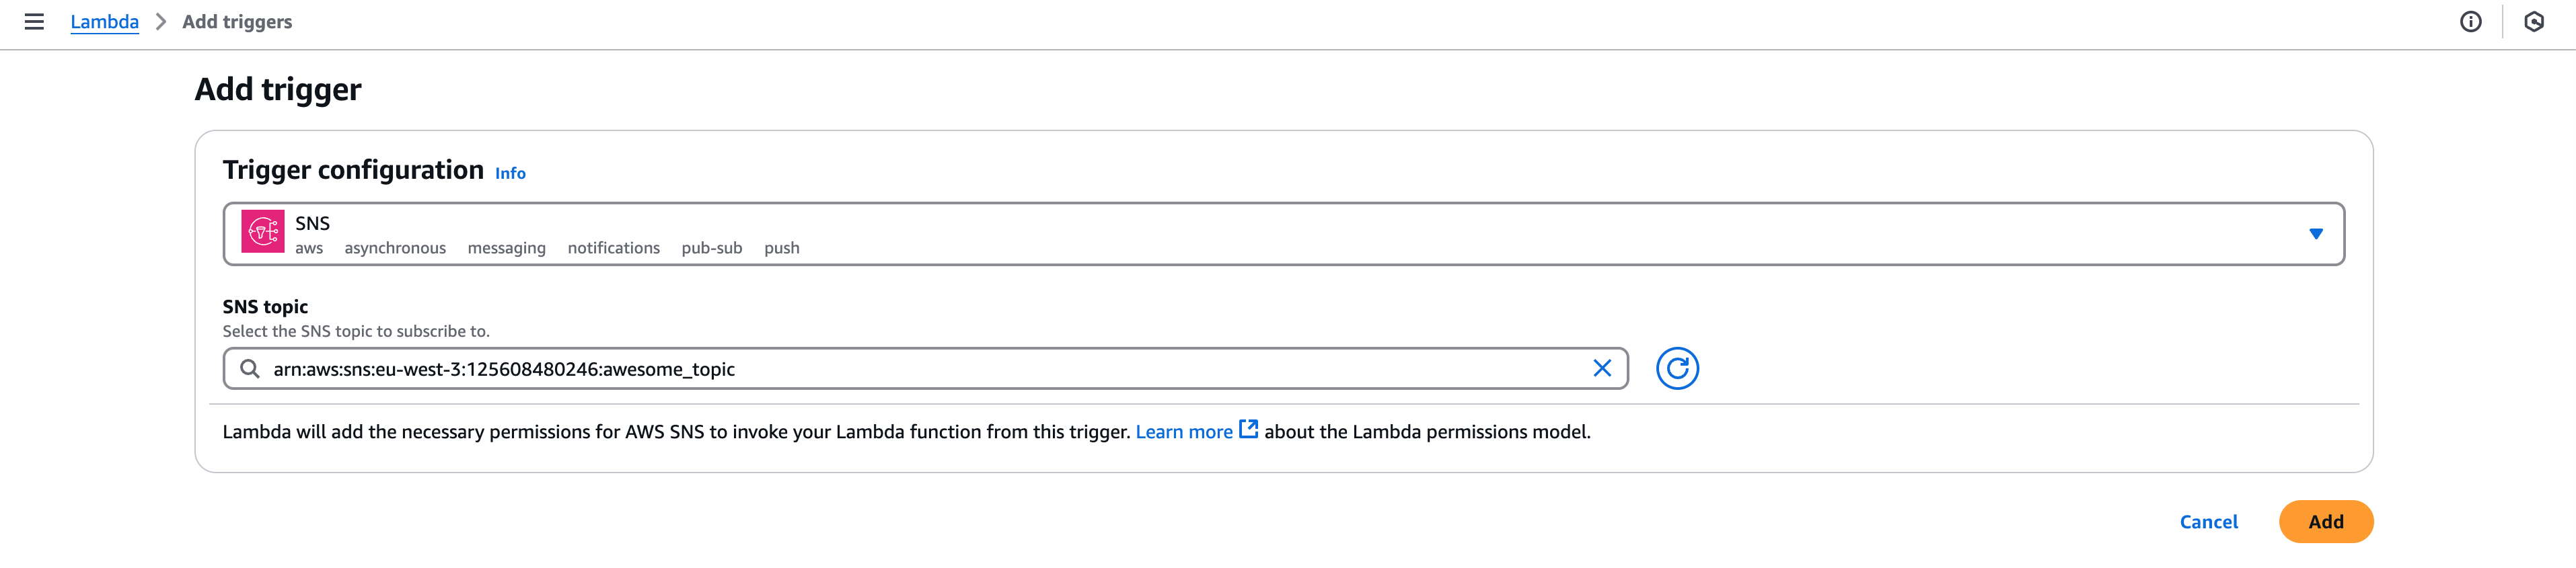Go to Lambda via breadcrumb link

click(x=104, y=22)
